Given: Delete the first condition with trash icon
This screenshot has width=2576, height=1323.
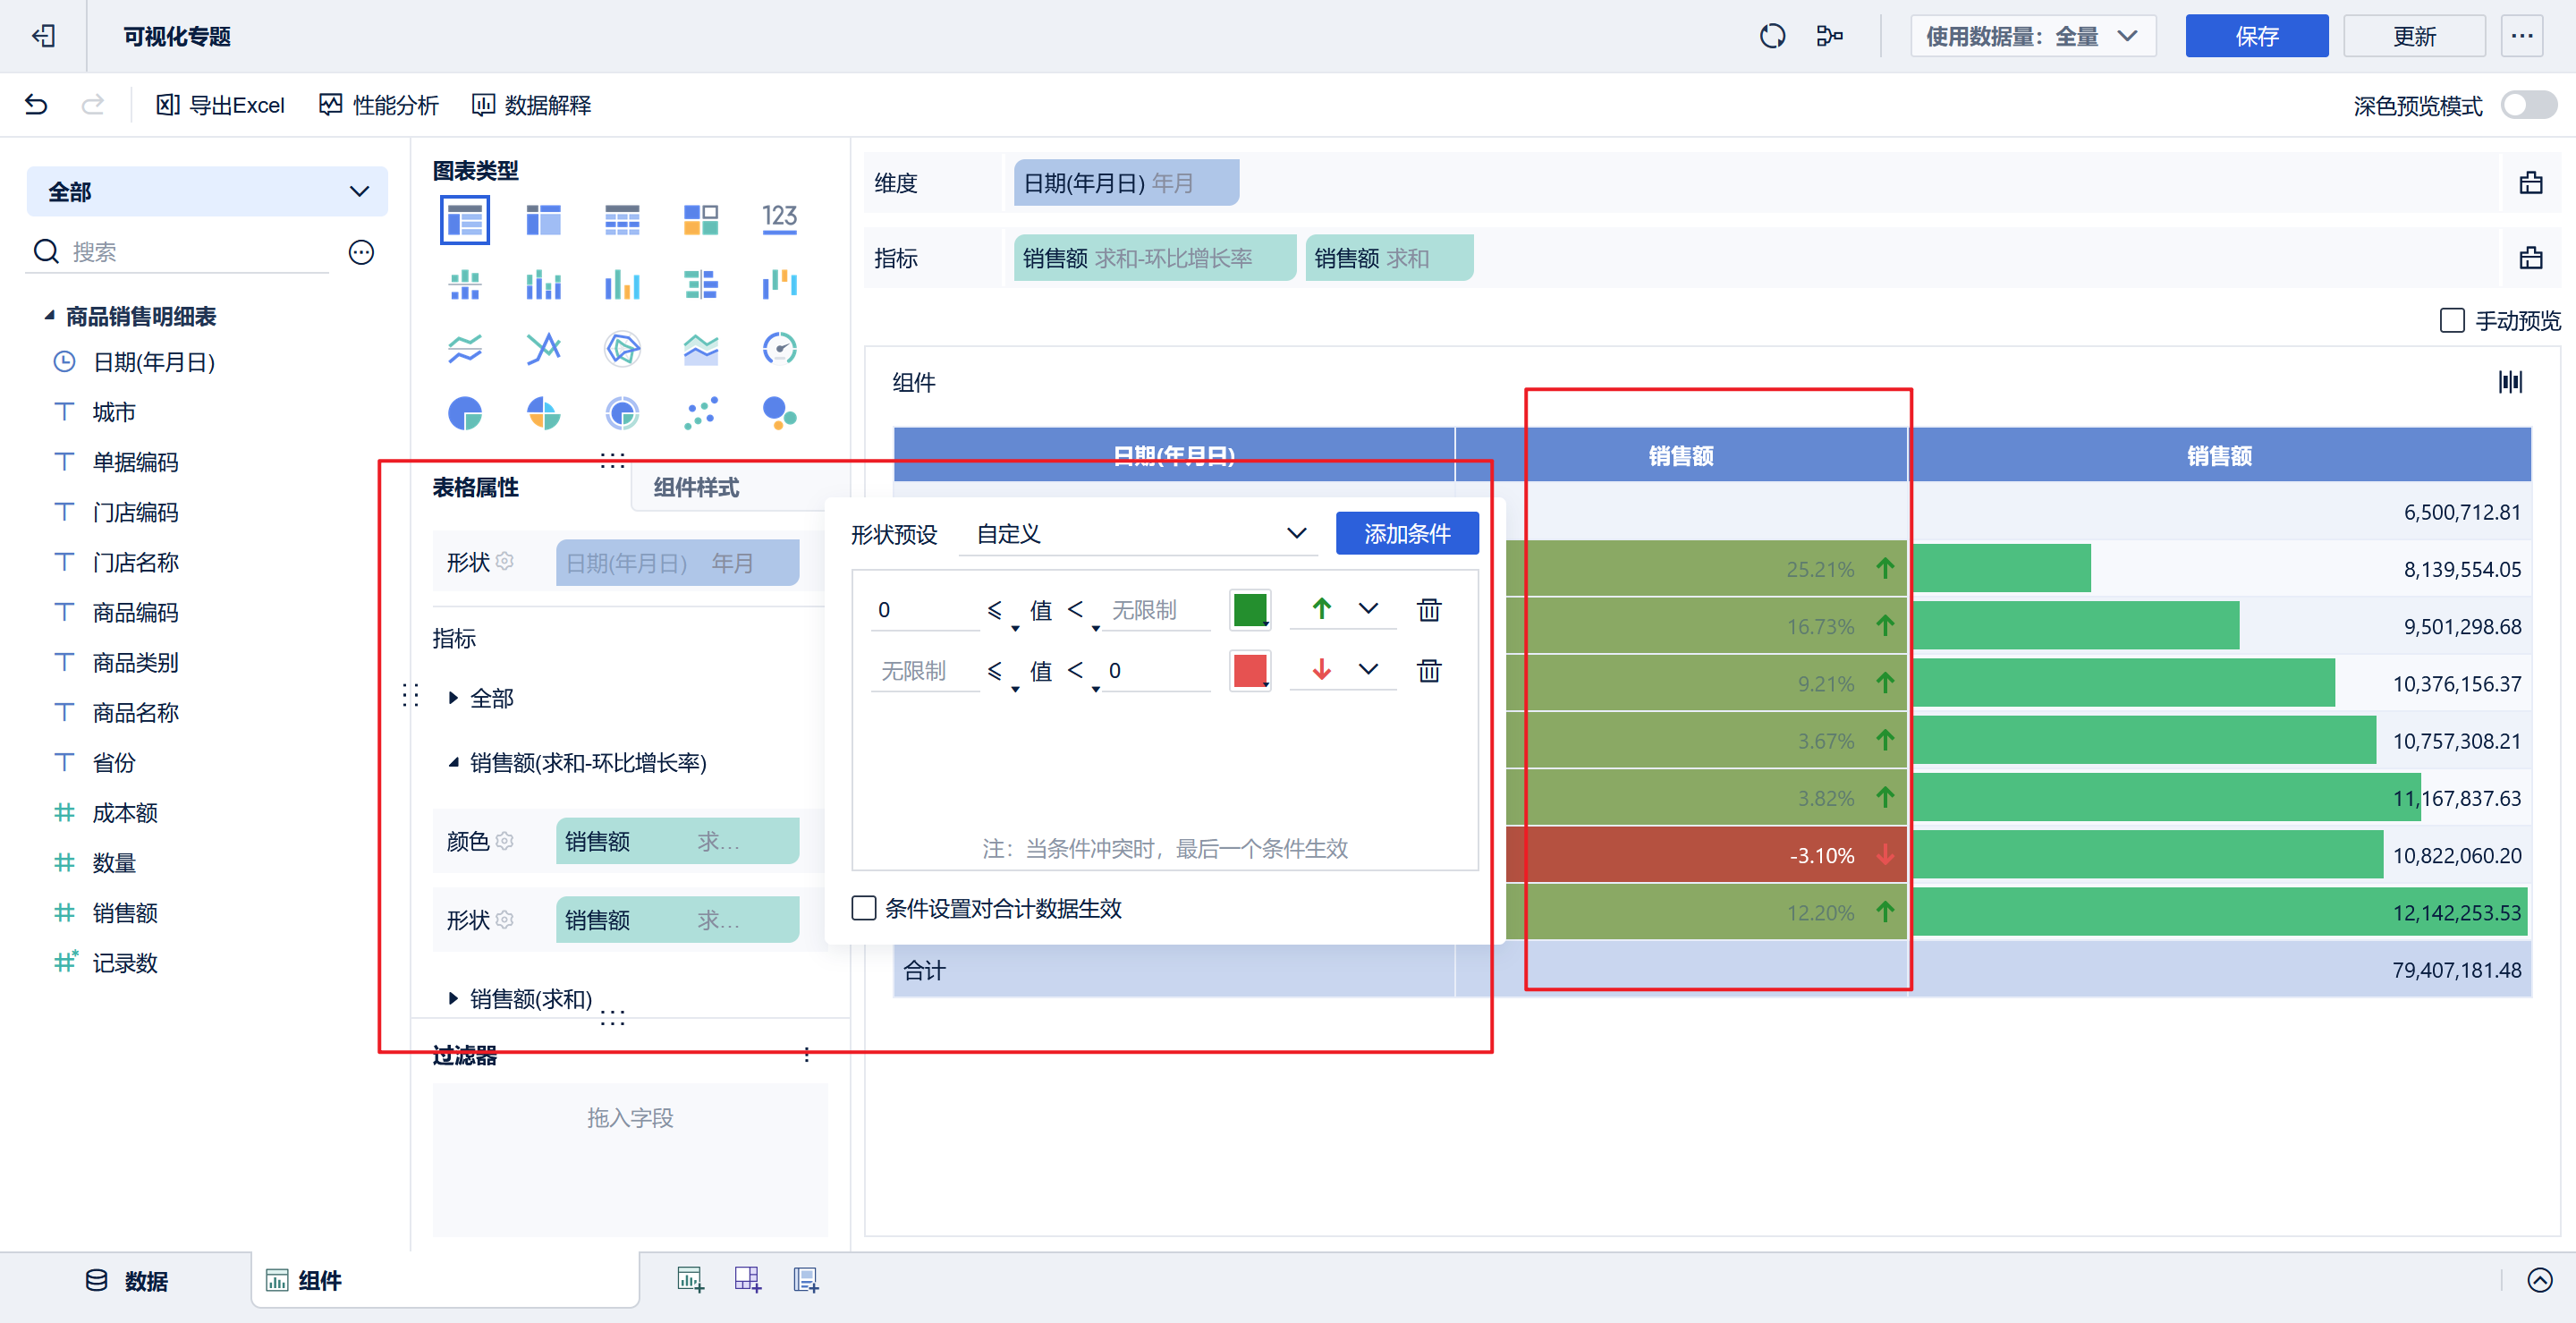Looking at the screenshot, I should [1429, 609].
